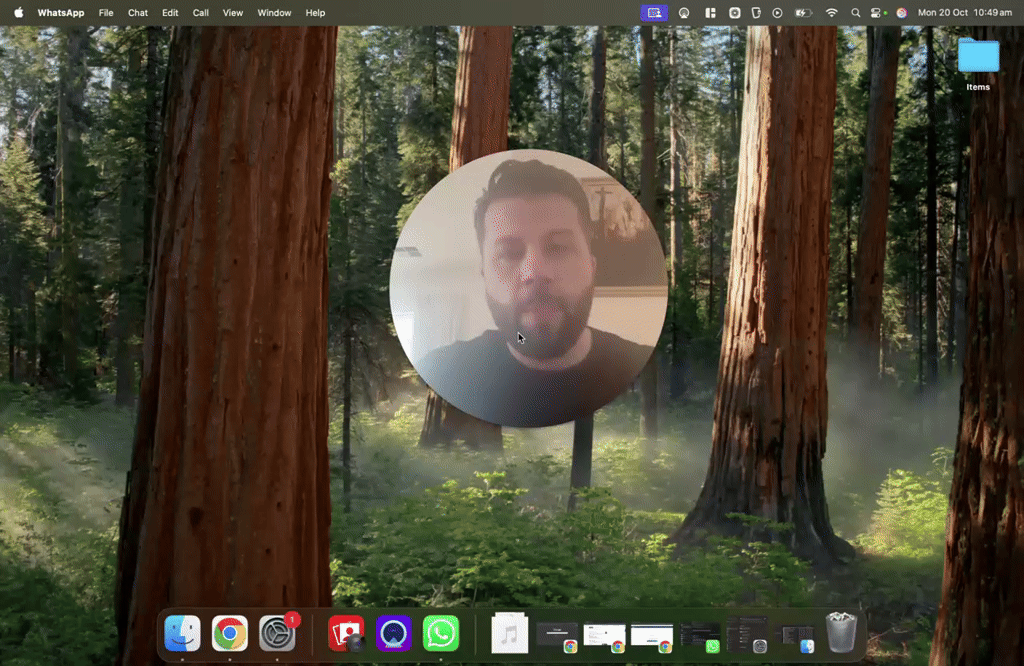Open the WhatsApp application menu

coord(61,12)
